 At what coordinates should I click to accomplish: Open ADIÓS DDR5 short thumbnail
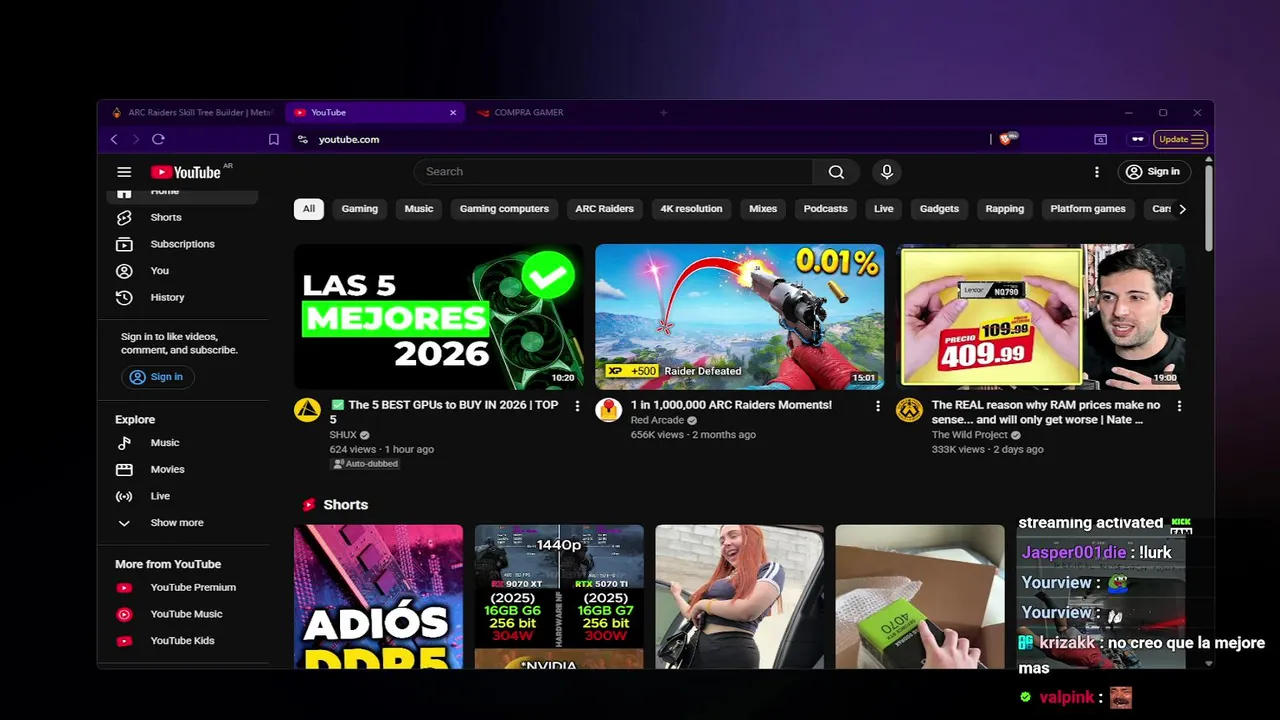(x=378, y=597)
